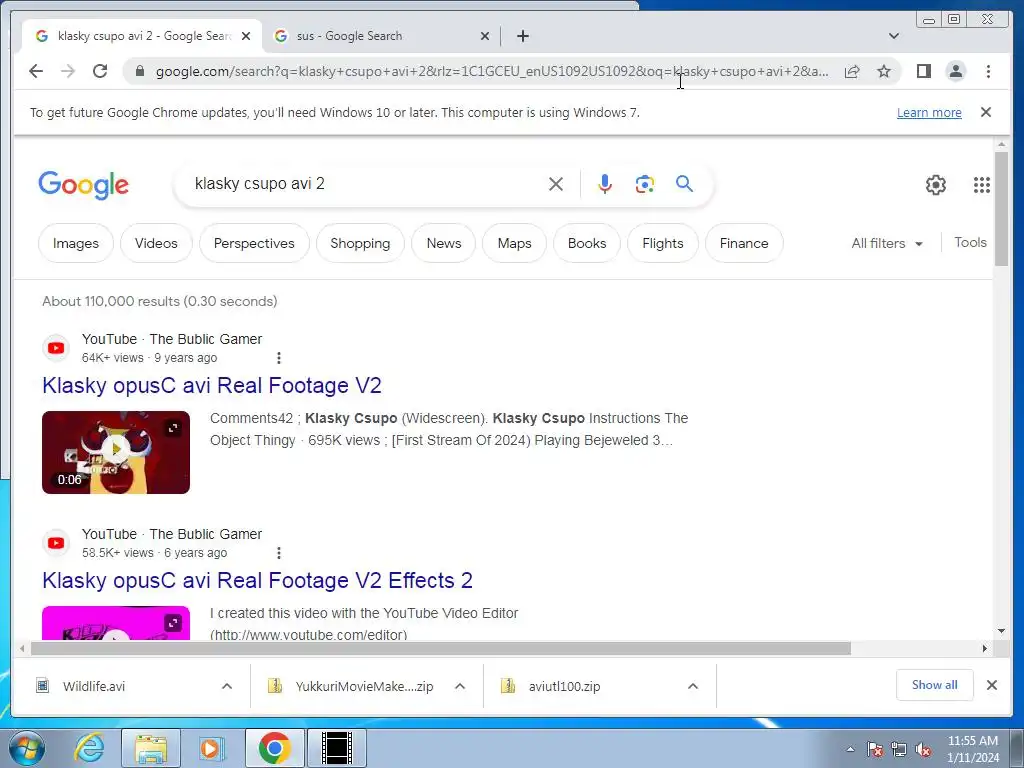Viewport: 1024px width, 768px height.
Task: Open more options for first YouTube result
Action: (x=279, y=358)
